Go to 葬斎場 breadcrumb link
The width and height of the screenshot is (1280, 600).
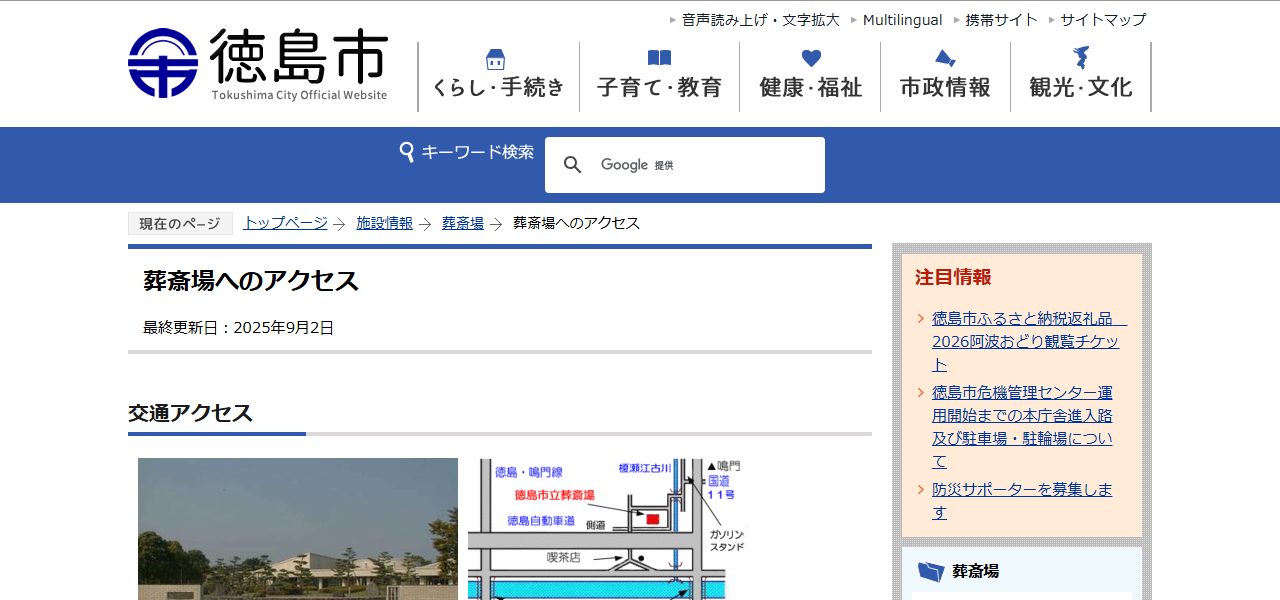[x=463, y=223]
